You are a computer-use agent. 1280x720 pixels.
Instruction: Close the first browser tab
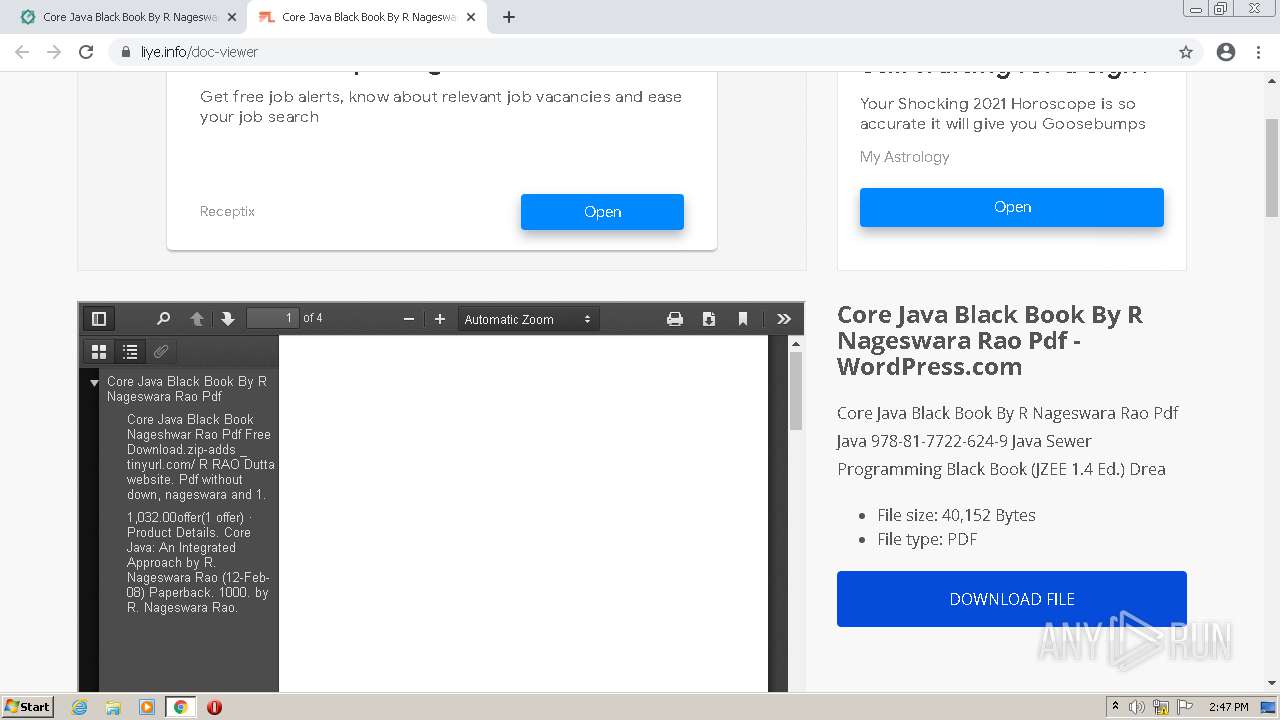[231, 17]
